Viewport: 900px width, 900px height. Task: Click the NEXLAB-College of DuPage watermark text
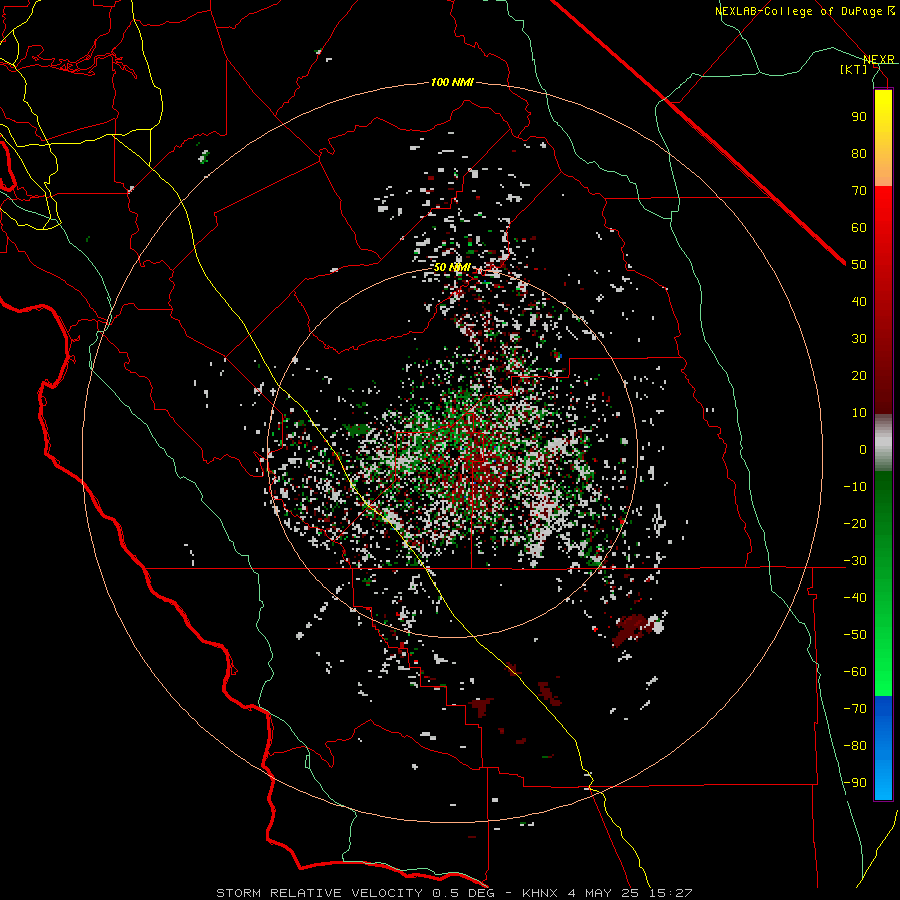(x=805, y=11)
